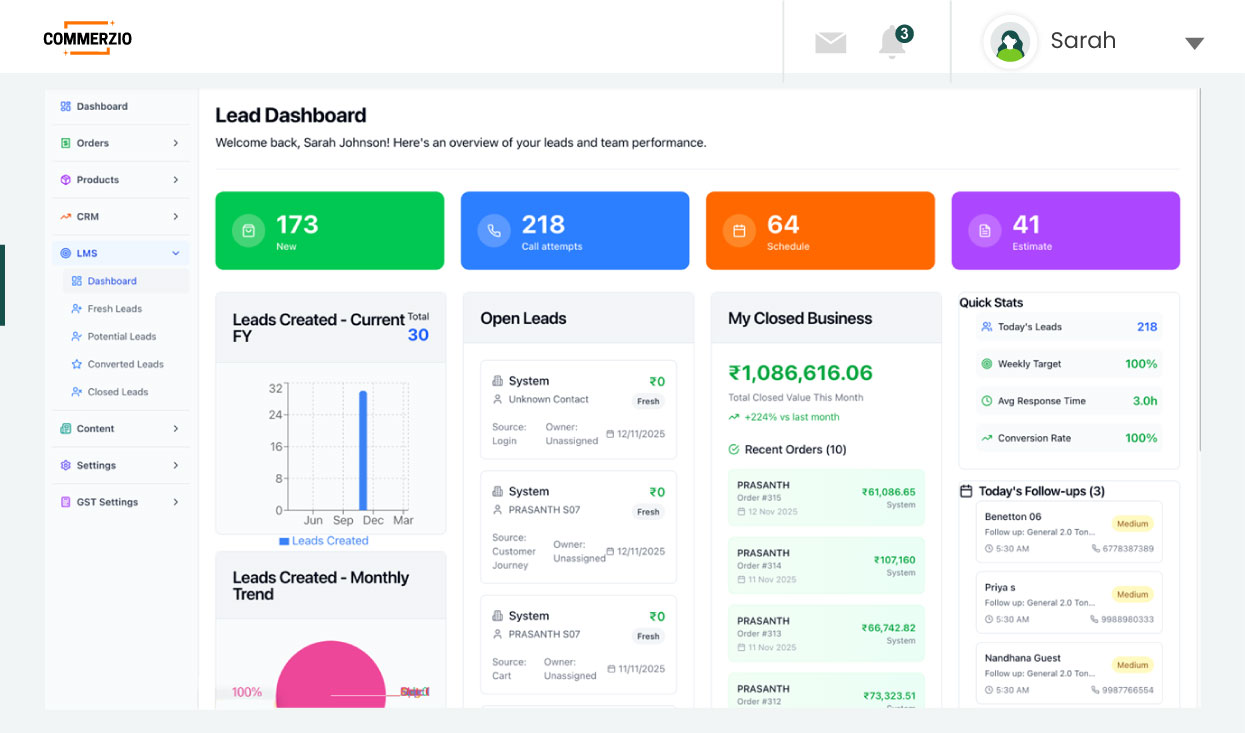Screen dimensions: 1245x733
Task: Click the calendar icon on Schedule card
Action: pos(739,230)
